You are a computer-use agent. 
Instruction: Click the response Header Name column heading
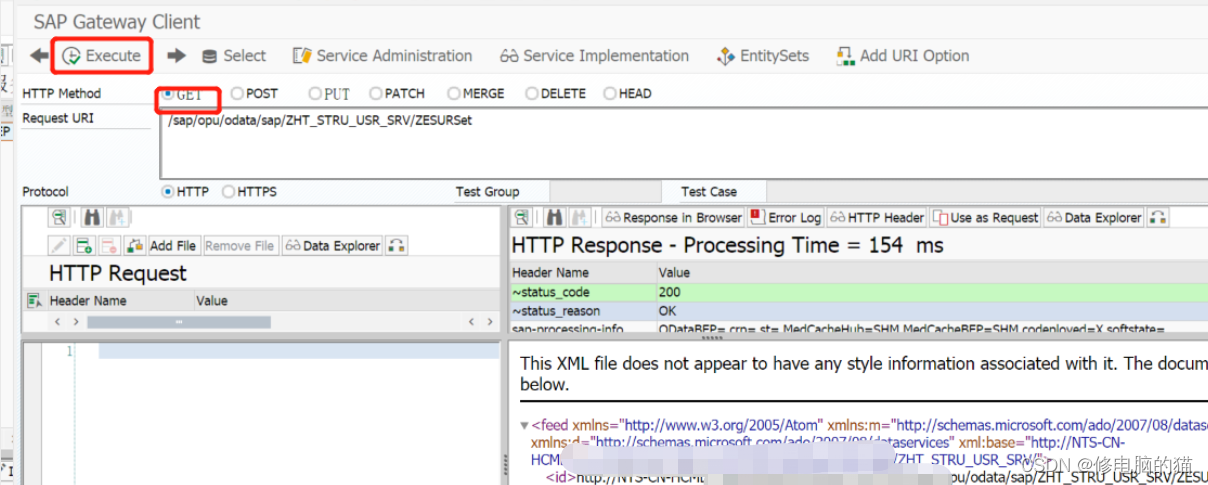tap(550, 273)
